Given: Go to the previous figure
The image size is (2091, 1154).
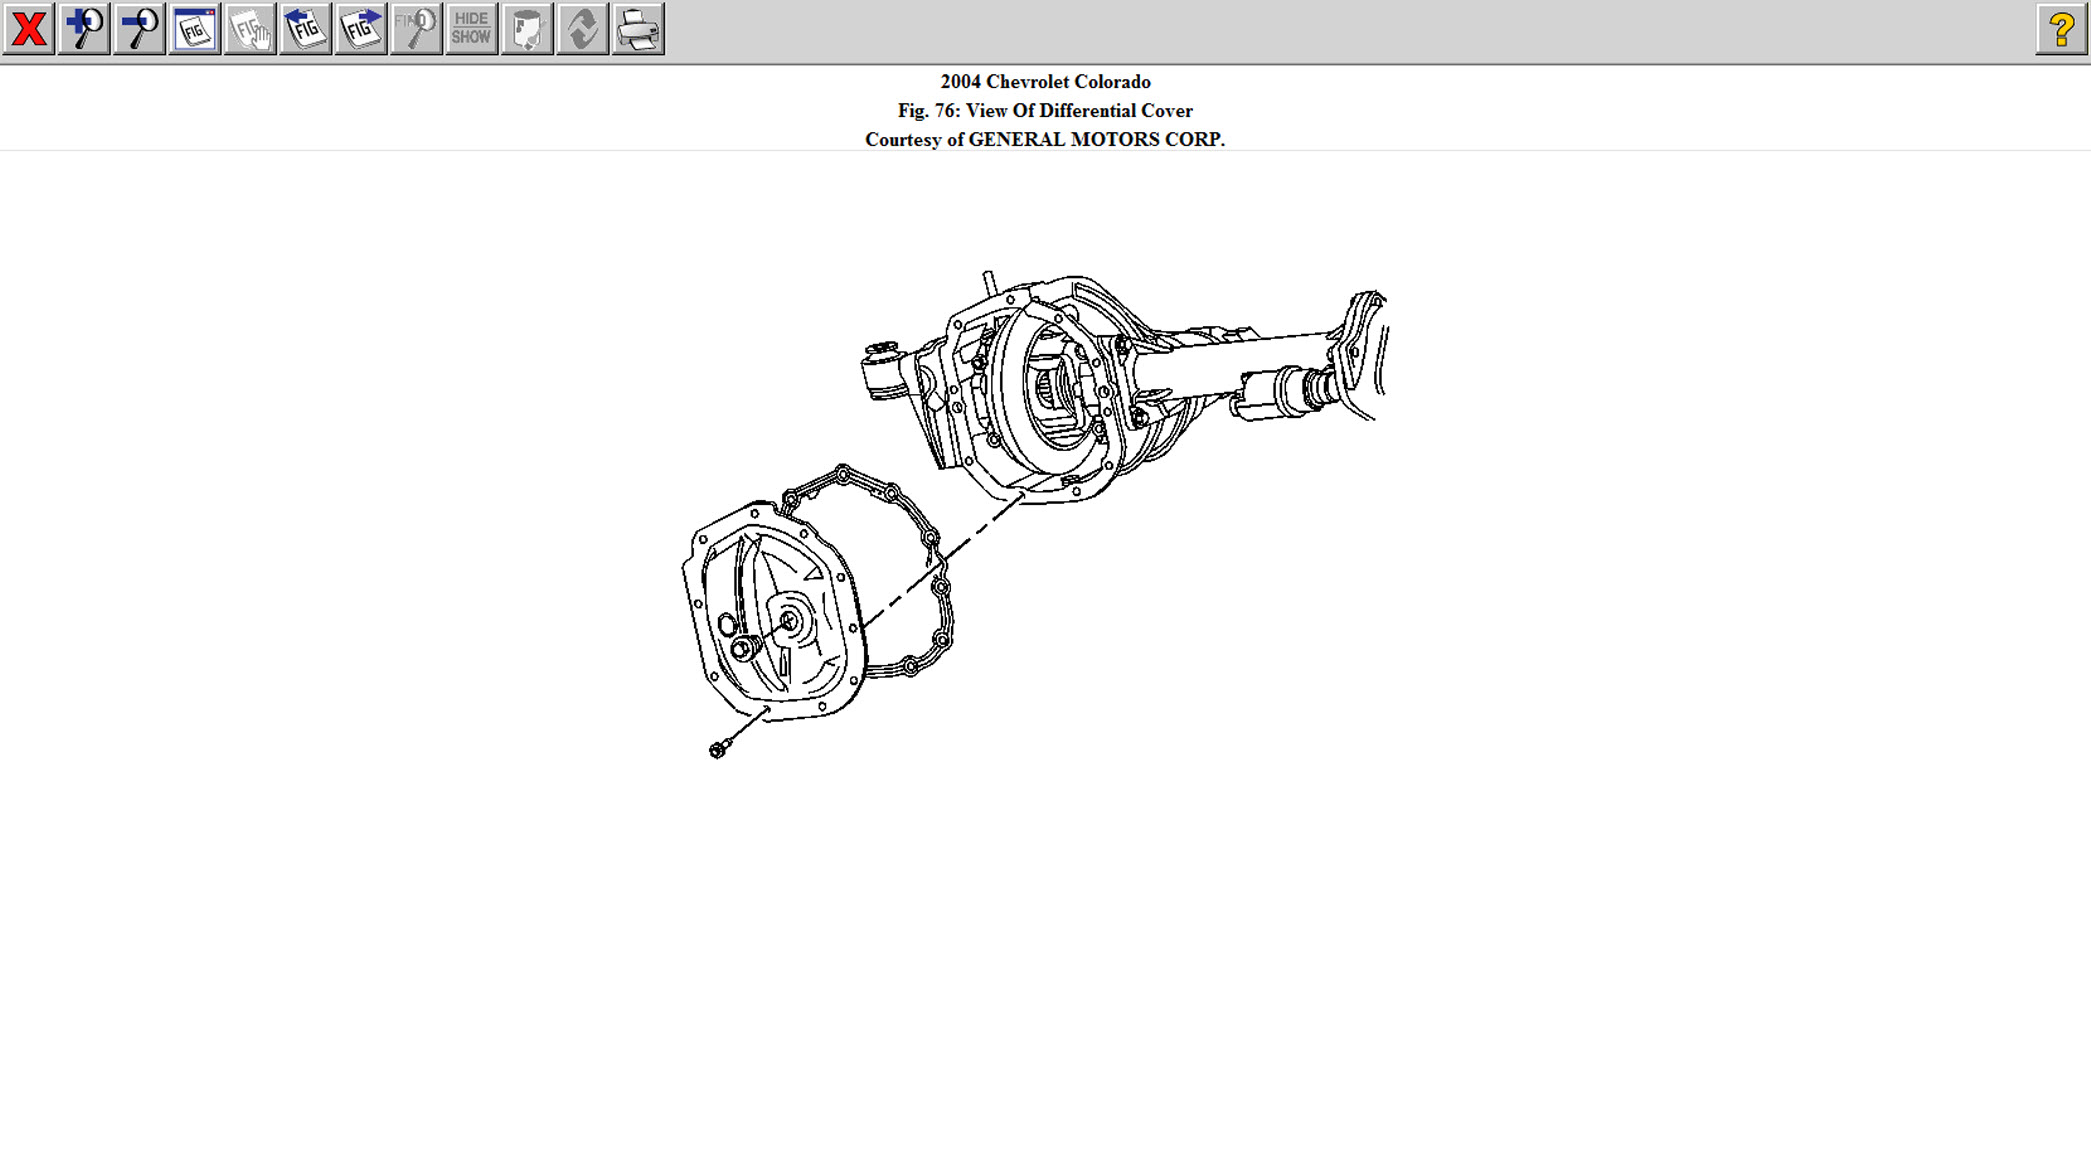Looking at the screenshot, I should pos(305,29).
